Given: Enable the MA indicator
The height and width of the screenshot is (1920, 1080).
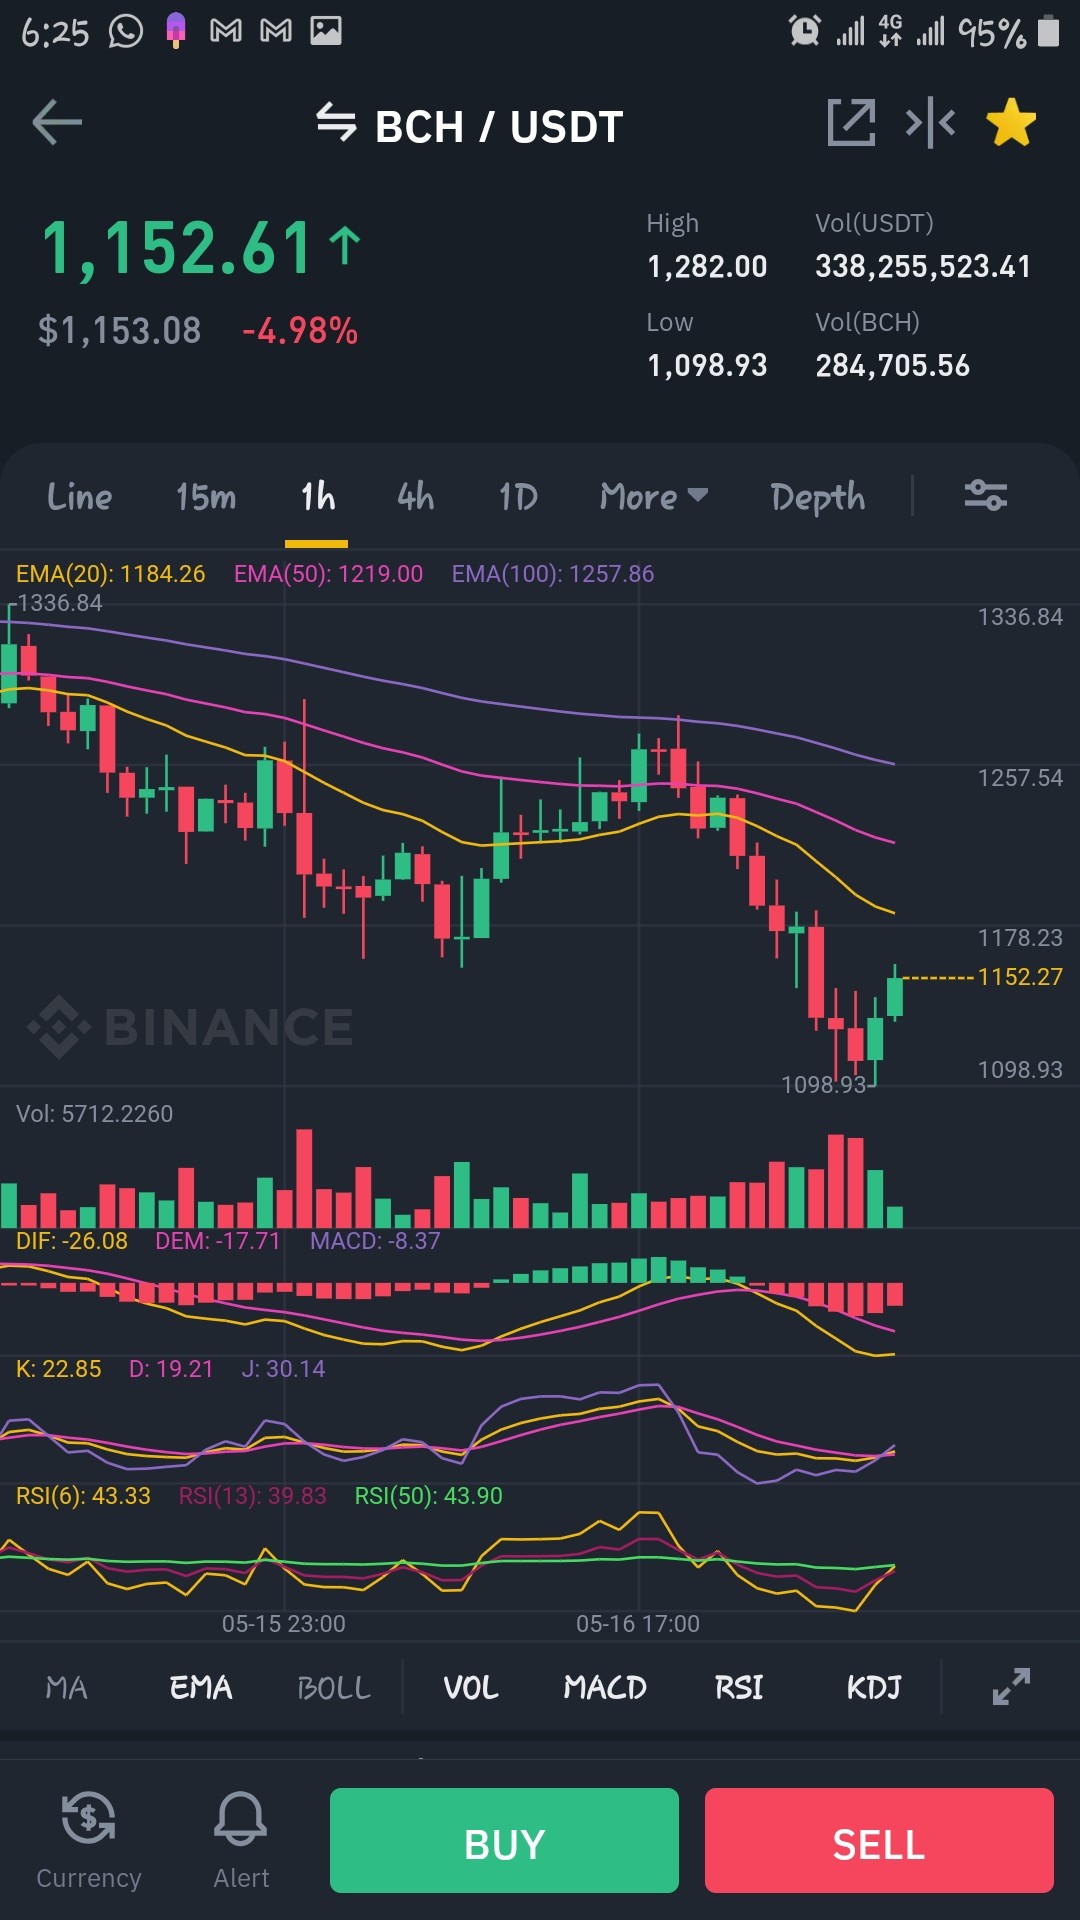Looking at the screenshot, I should pos(67,1688).
